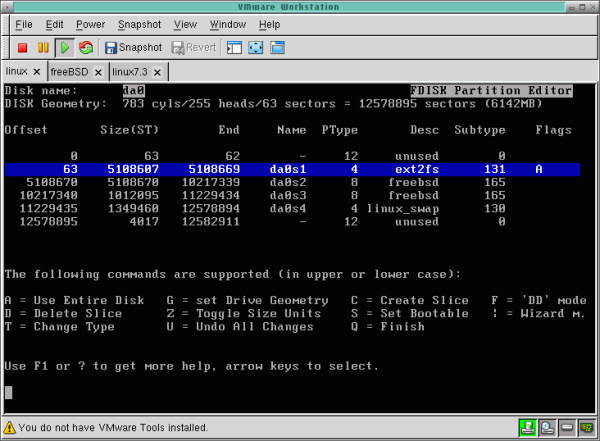This screenshot has height=441, width=600.
Task: Click 'Q = Finish' command text
Action: pyautogui.click(x=388, y=327)
